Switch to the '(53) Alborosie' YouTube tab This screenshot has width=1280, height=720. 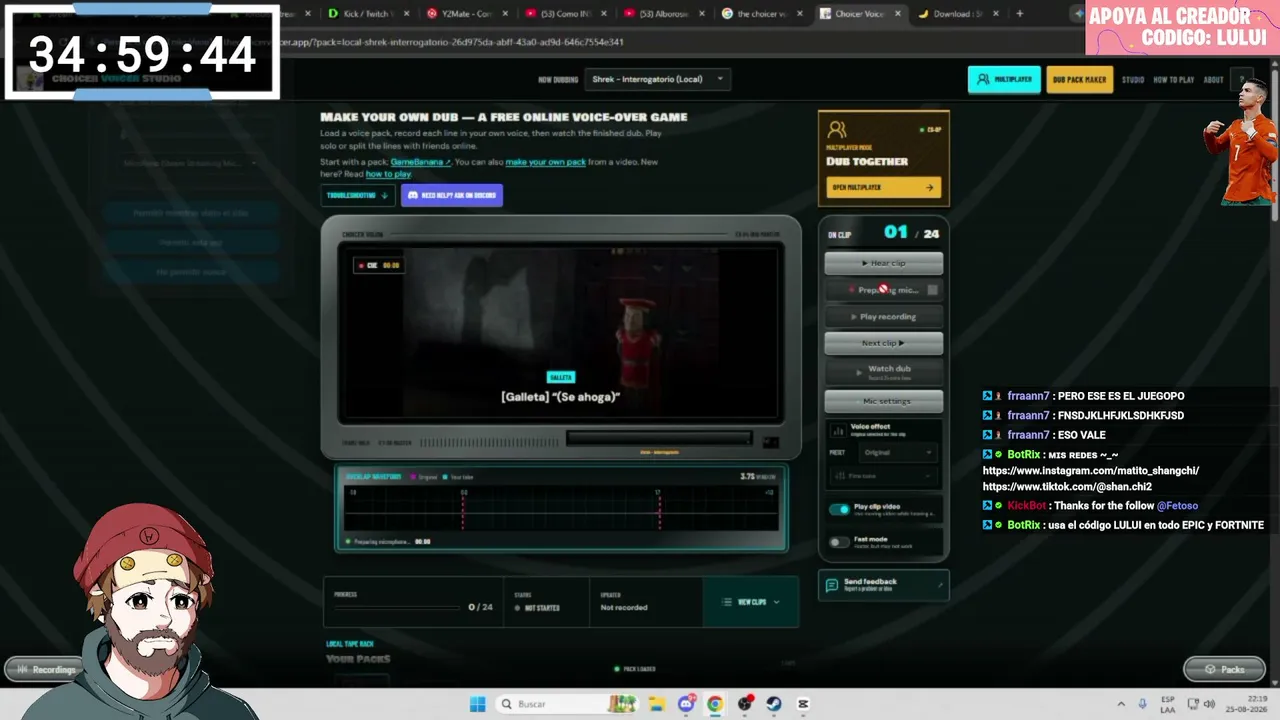pos(661,14)
